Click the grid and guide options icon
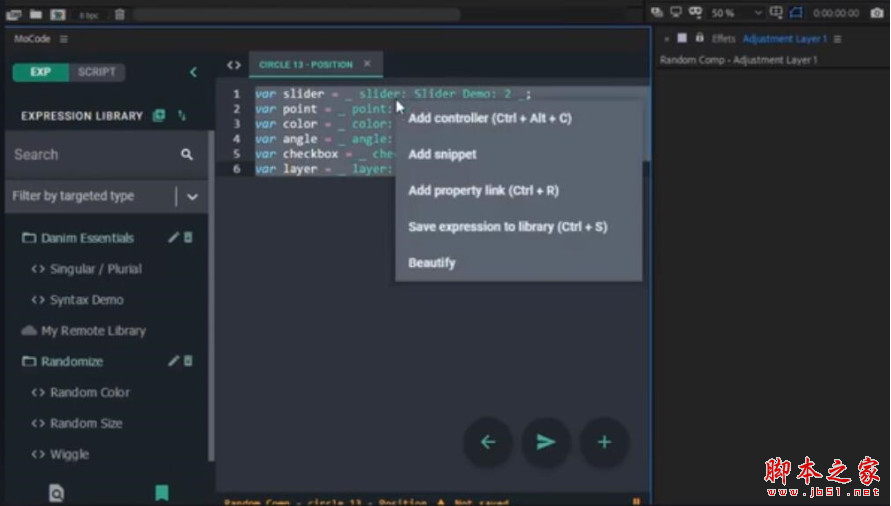891x506 pixels. (x=776, y=12)
